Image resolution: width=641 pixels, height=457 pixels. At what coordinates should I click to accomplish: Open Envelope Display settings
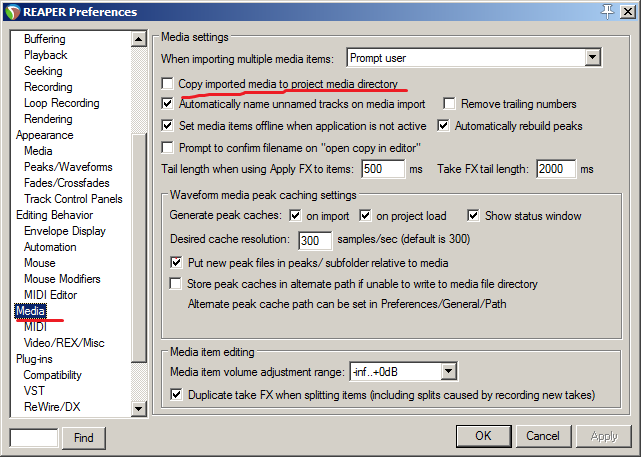(65, 231)
